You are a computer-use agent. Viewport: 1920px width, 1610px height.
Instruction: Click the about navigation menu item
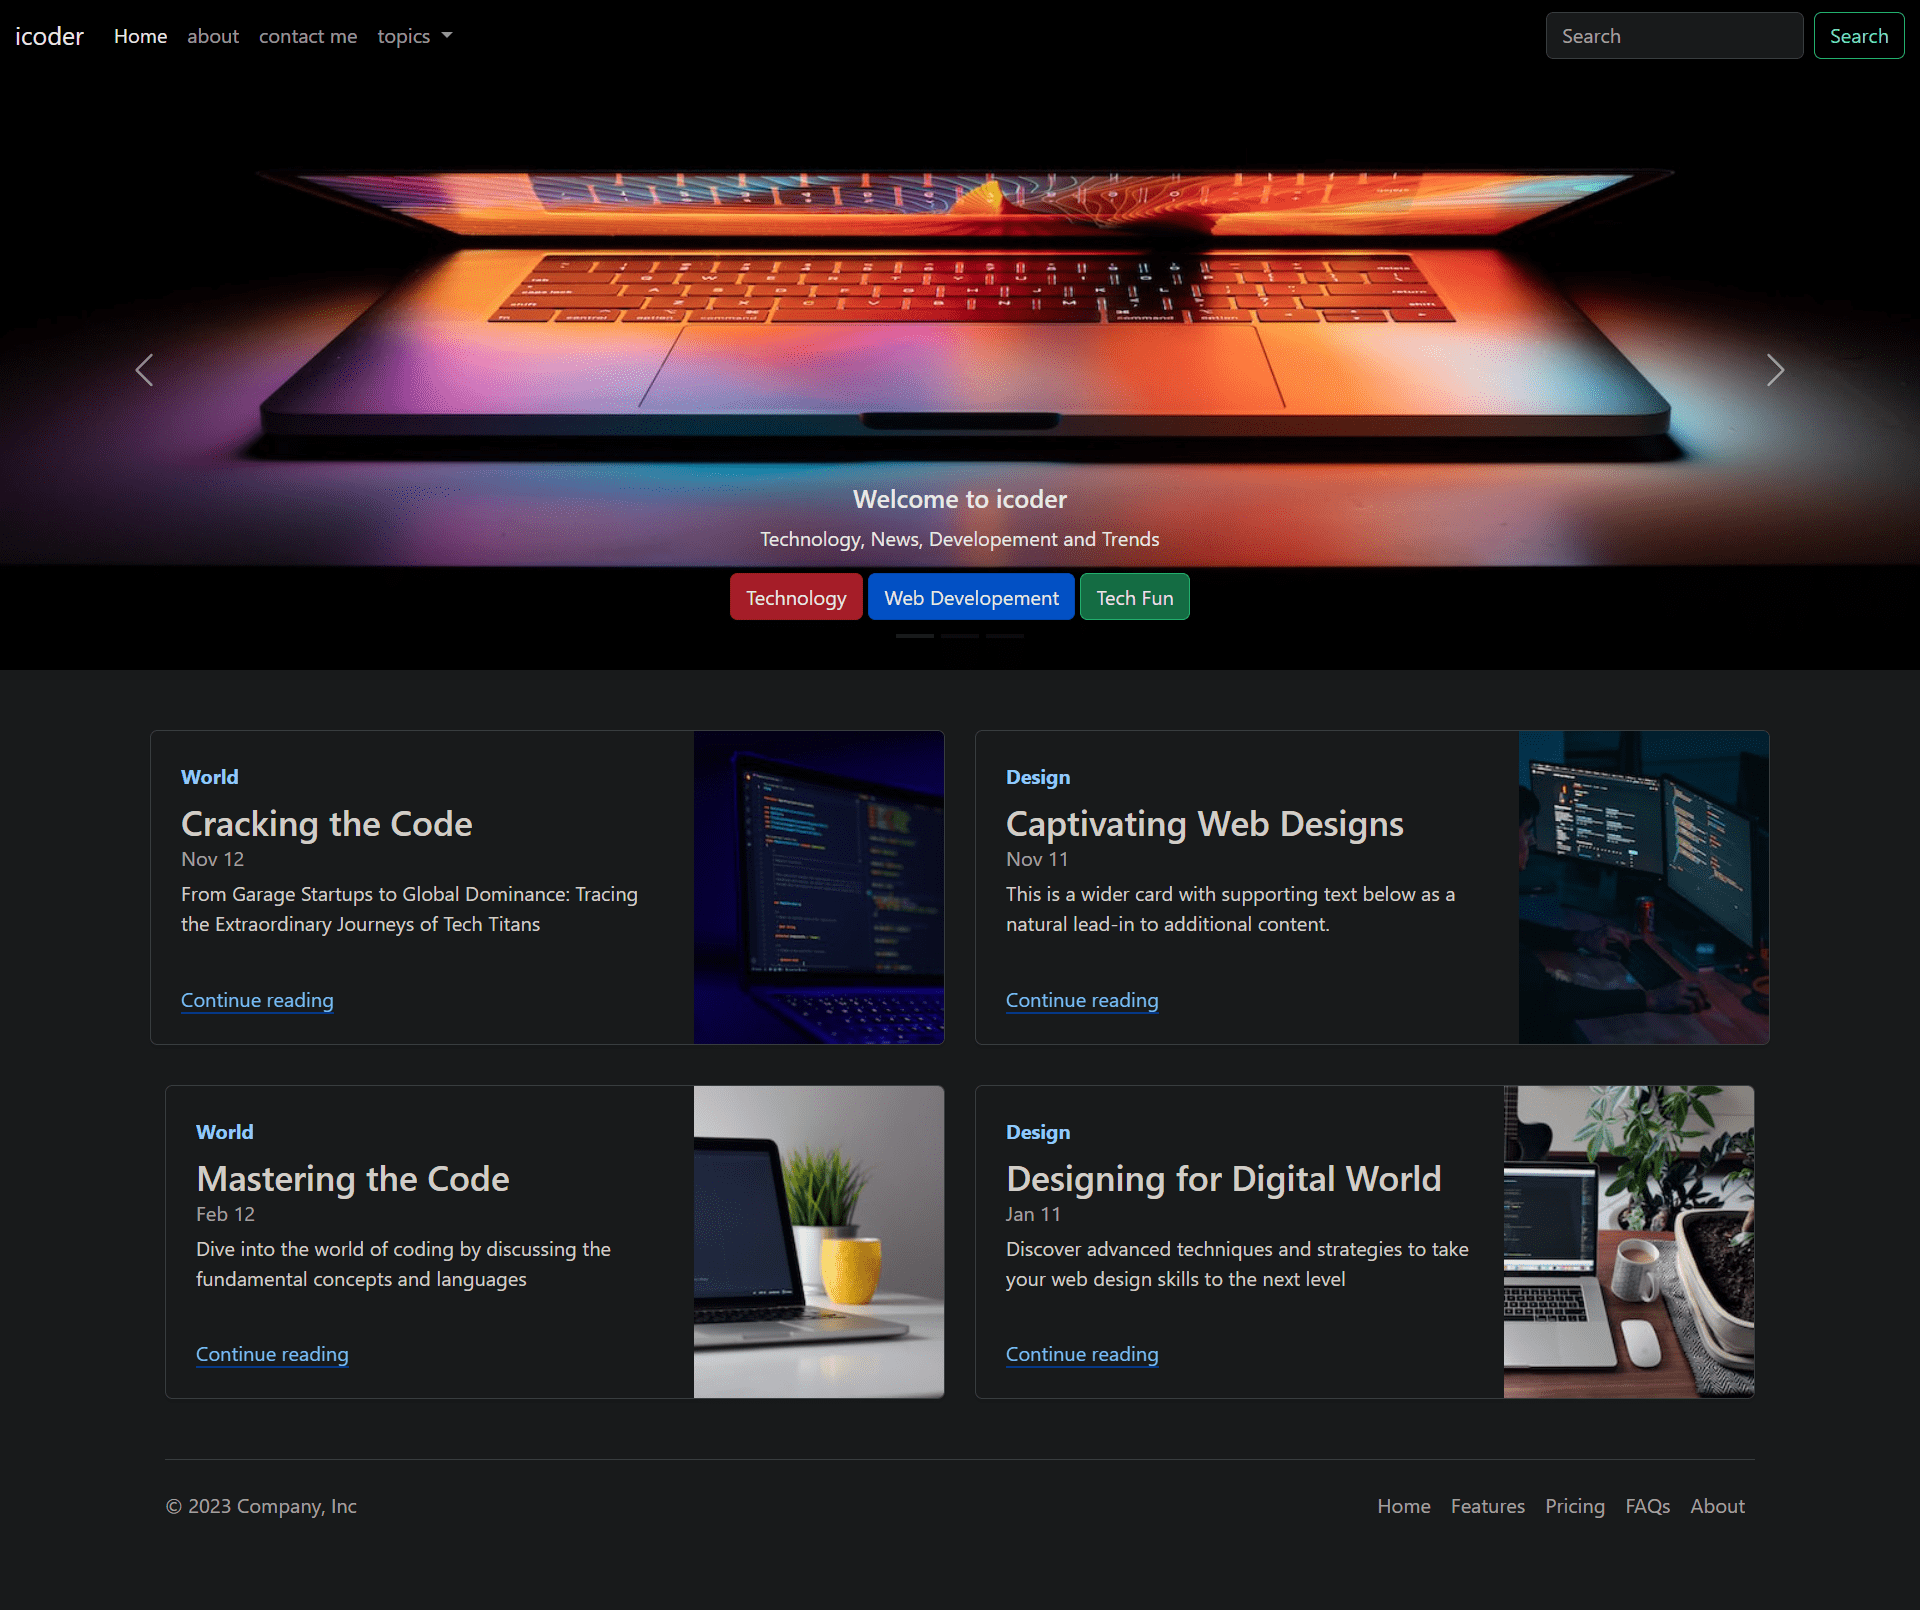click(211, 35)
